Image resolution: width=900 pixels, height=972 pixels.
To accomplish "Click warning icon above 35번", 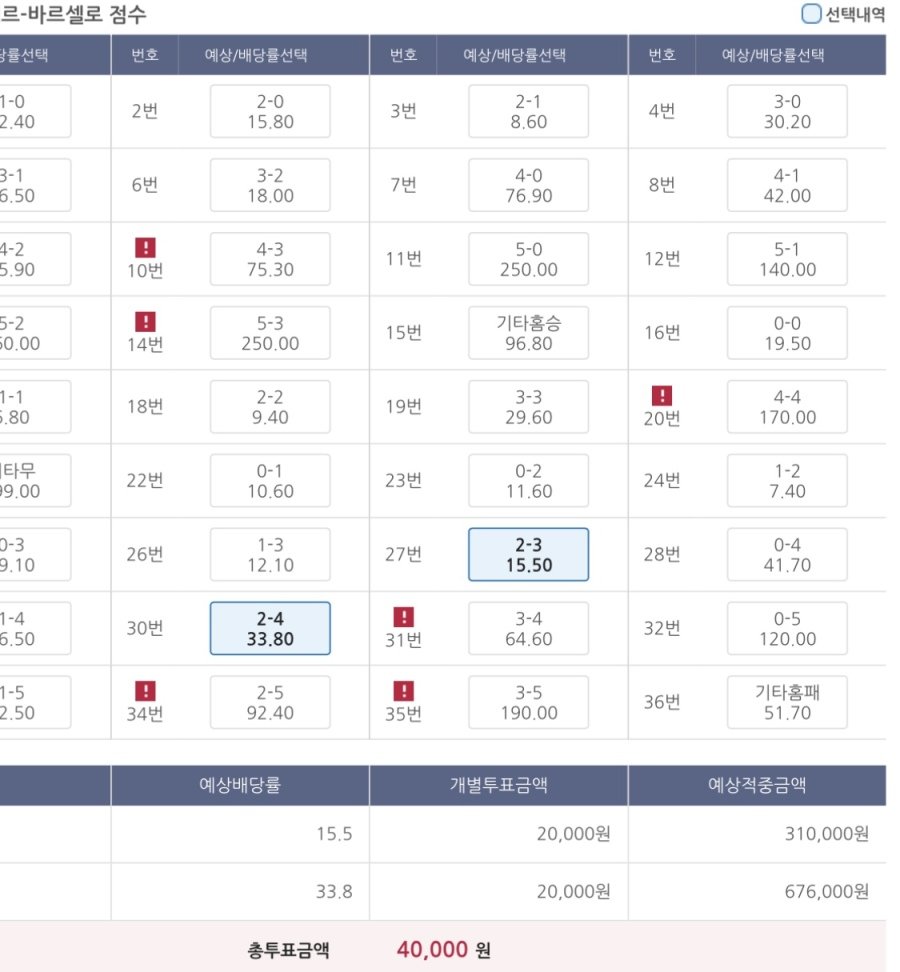I will [x=404, y=691].
